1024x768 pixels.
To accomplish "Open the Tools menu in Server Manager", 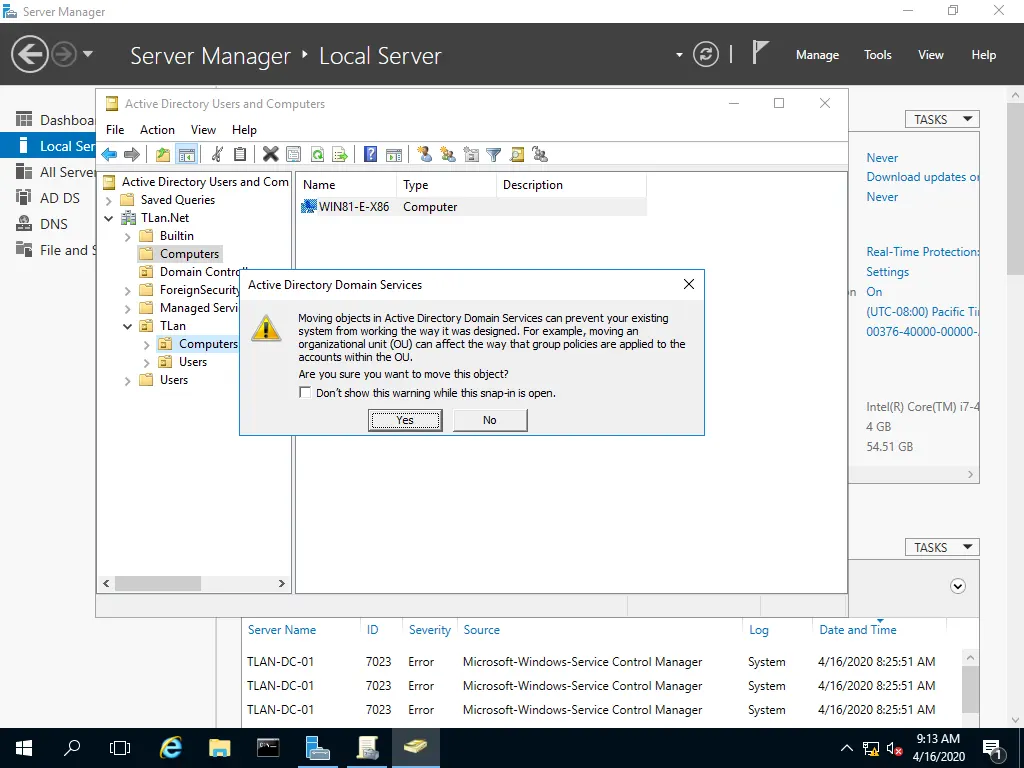I will pos(877,55).
